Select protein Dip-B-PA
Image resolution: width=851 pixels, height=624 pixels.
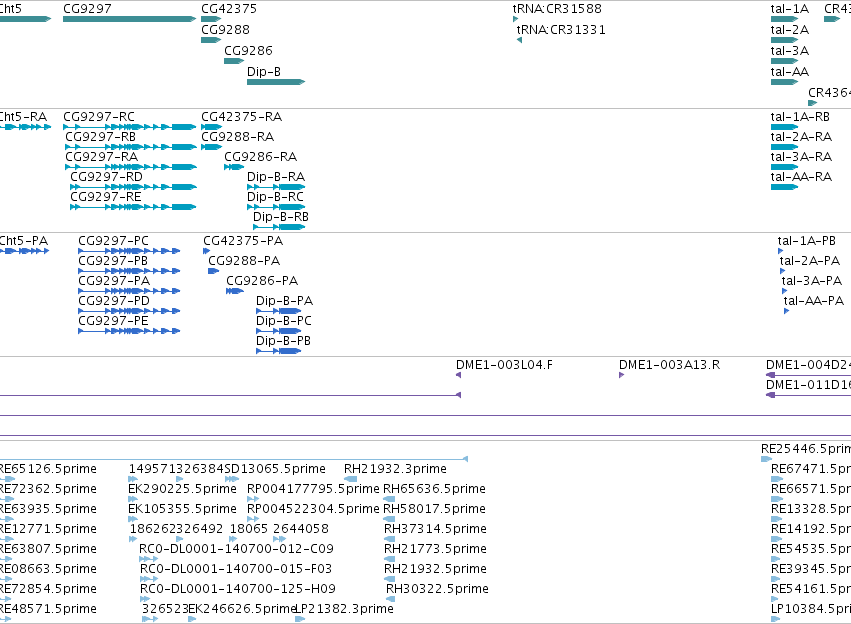pos(278,311)
